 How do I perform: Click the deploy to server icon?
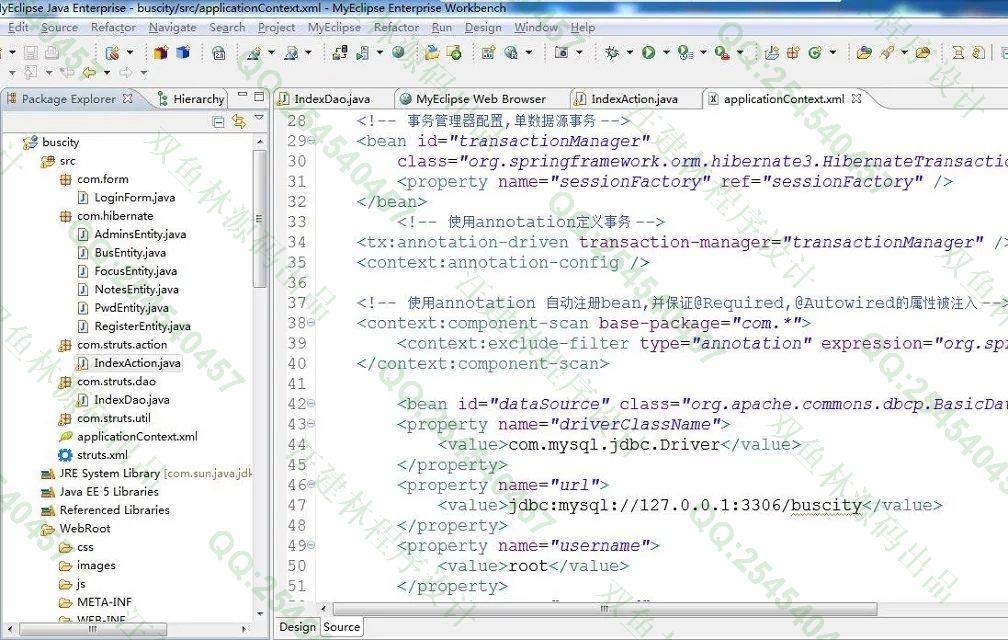pyautogui.click(x=340, y=52)
